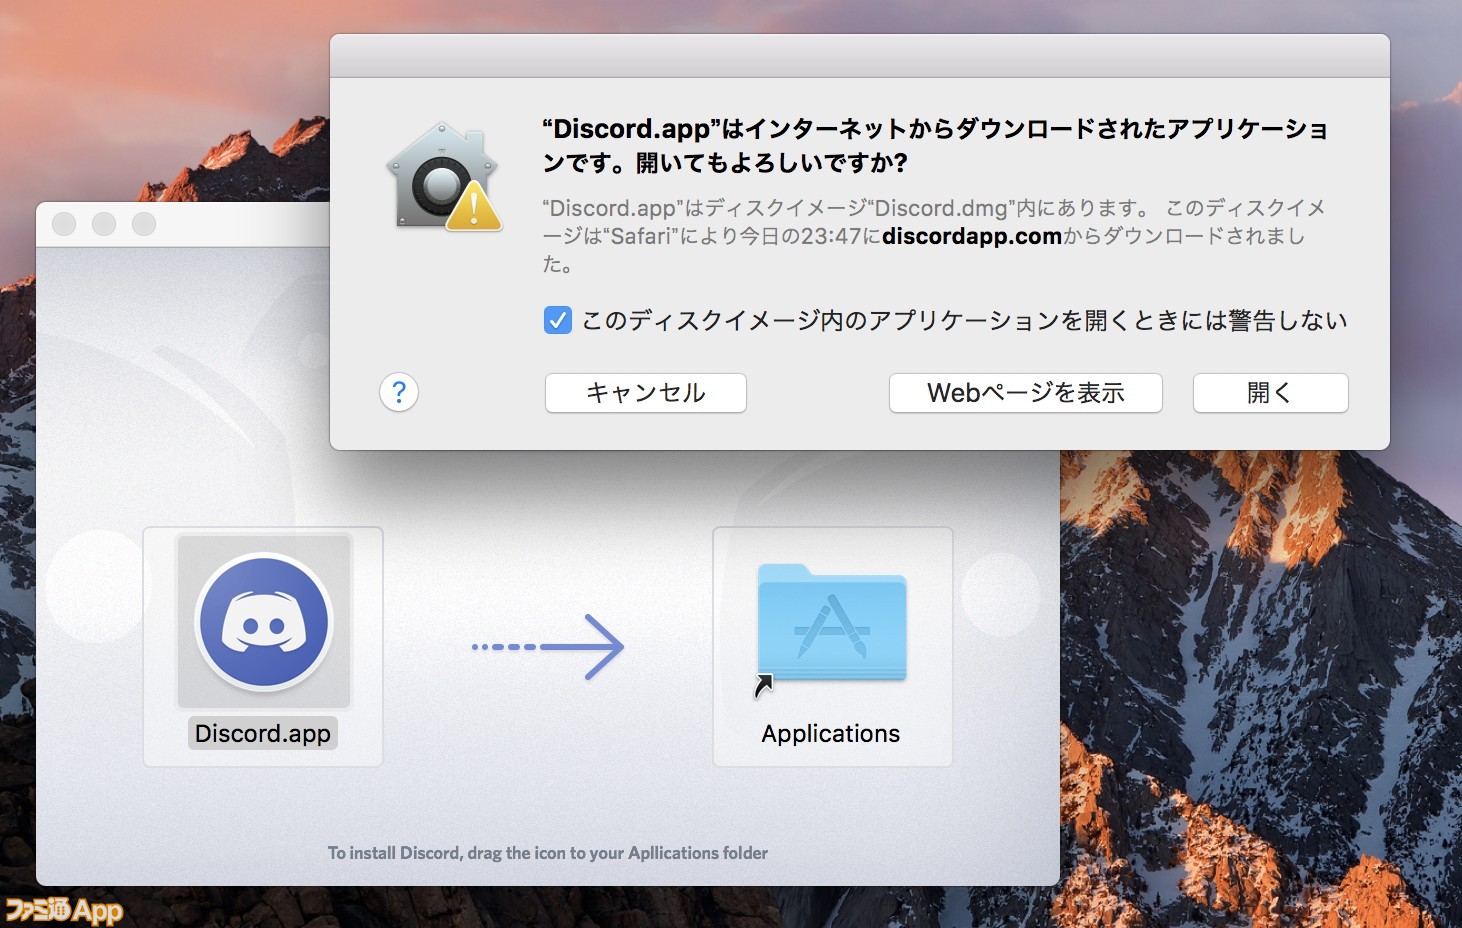This screenshot has height=928, width=1462.
Task: Click the Webページを表示 button
Action: 1025,393
